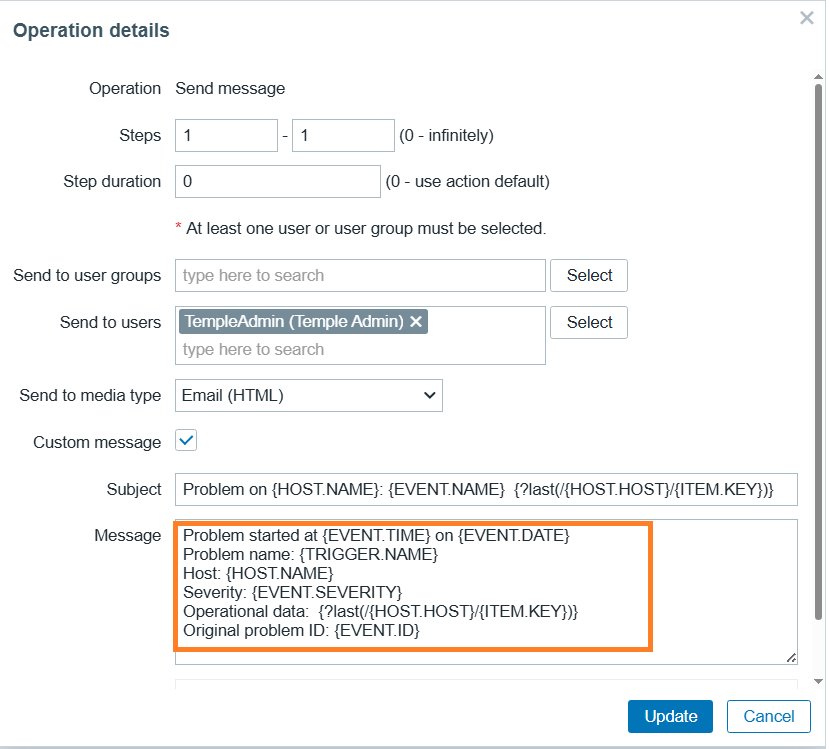The image size is (829, 749).
Task: Click Select next to user groups
Action: [x=589, y=275]
